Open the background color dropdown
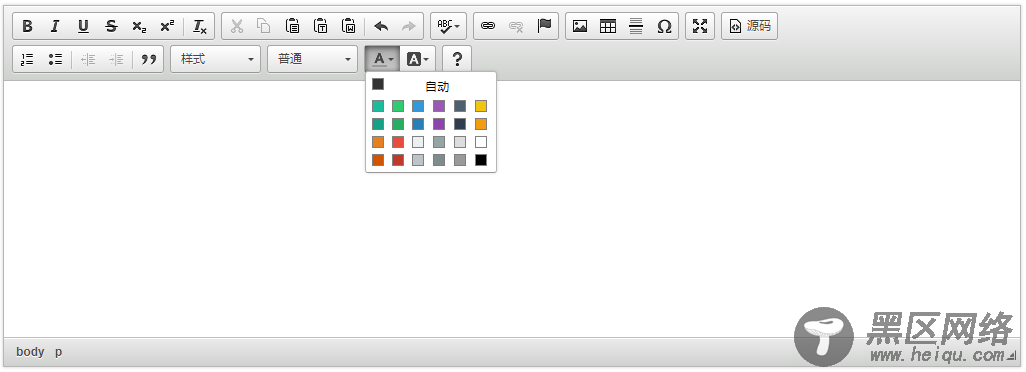Viewport: 1026px width, 372px height. click(x=417, y=59)
